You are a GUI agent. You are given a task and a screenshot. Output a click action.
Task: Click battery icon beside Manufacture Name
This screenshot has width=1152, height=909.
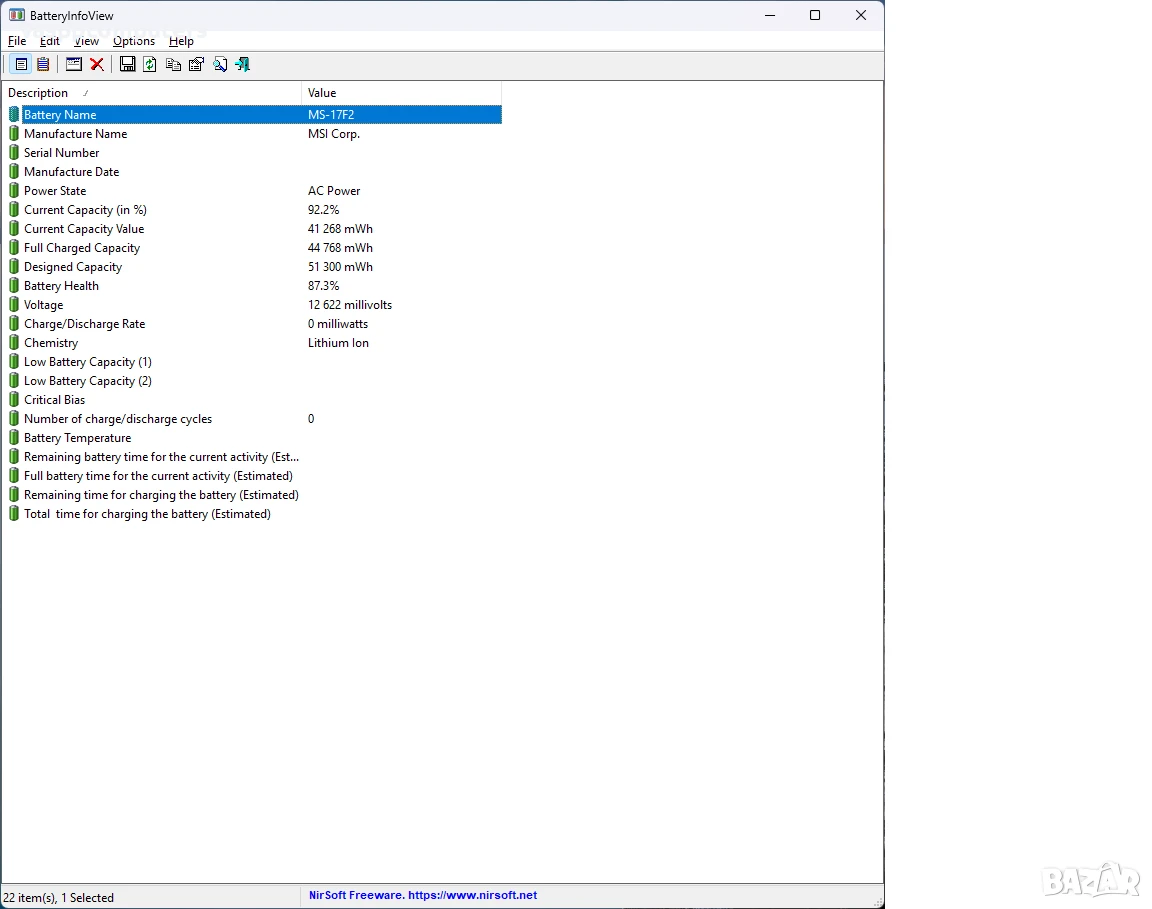[x=14, y=134]
